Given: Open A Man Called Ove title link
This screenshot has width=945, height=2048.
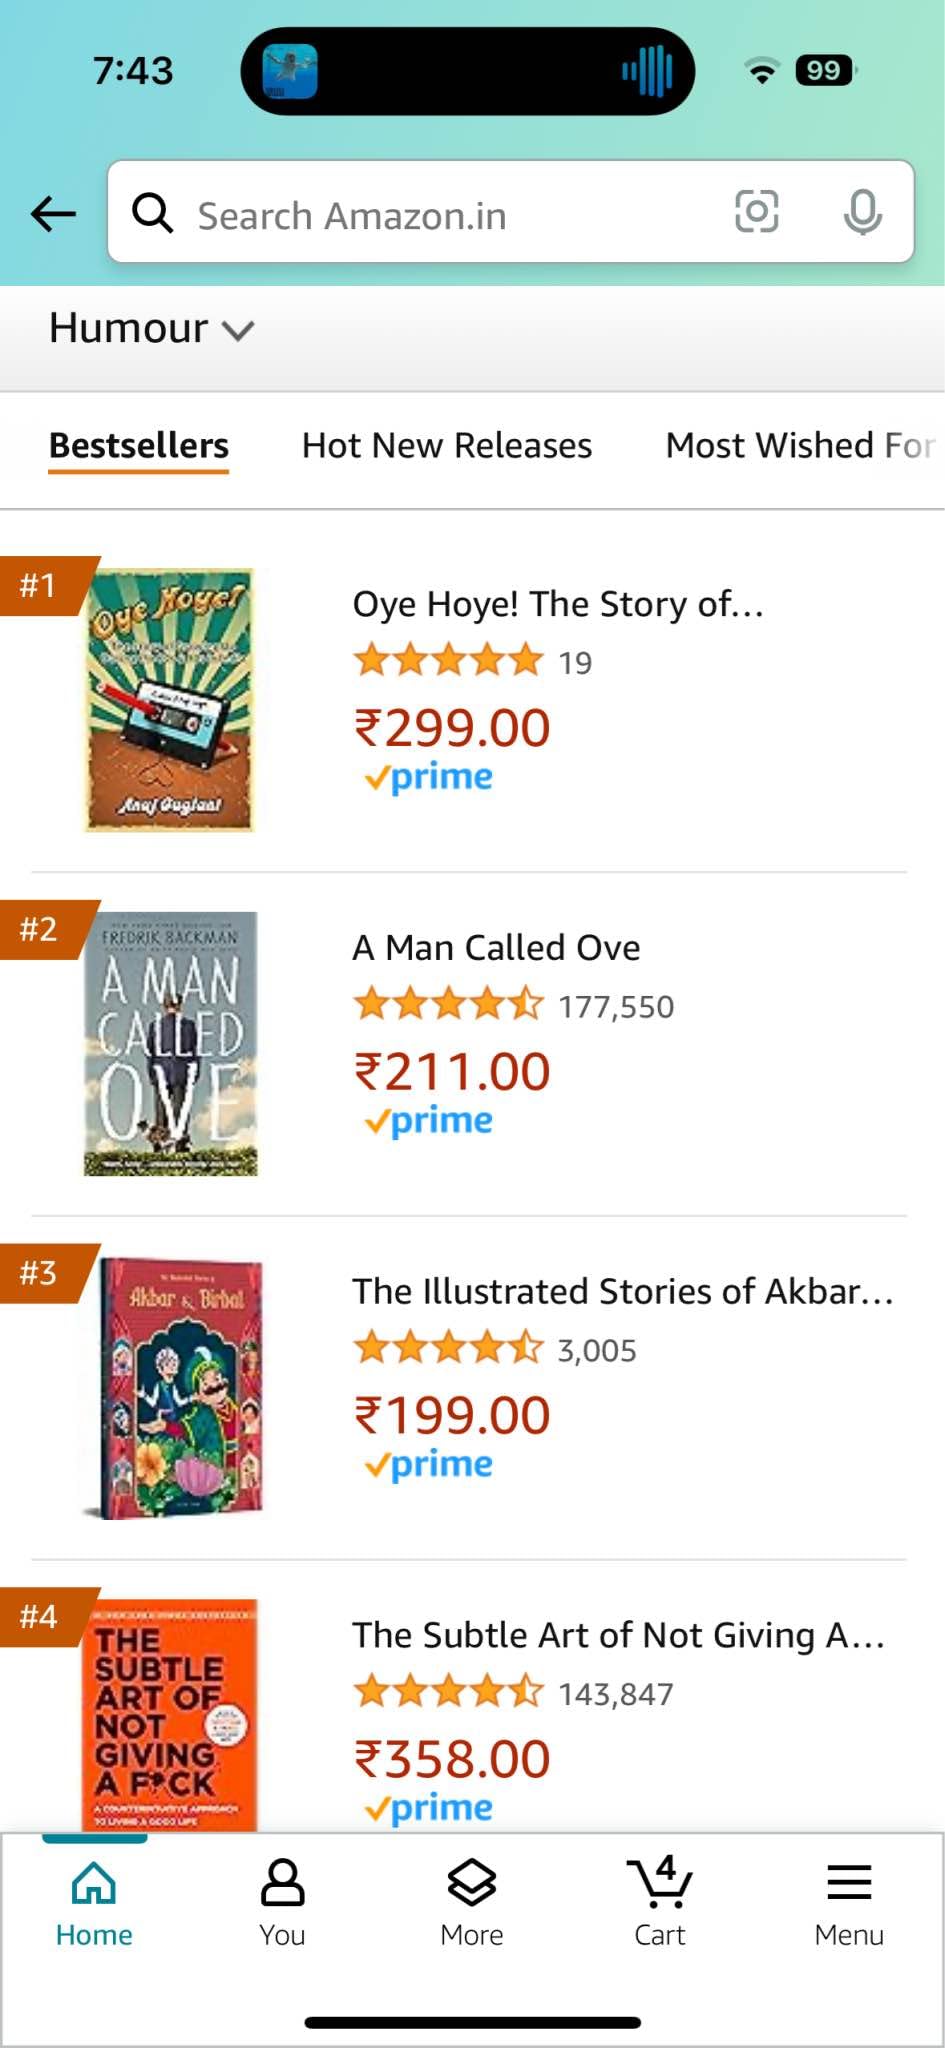Looking at the screenshot, I should point(496,948).
